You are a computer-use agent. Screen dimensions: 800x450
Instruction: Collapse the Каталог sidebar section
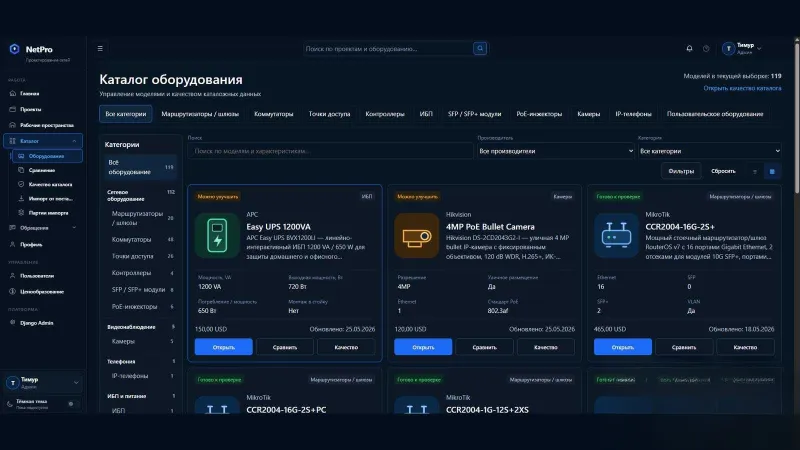[x=74, y=141]
